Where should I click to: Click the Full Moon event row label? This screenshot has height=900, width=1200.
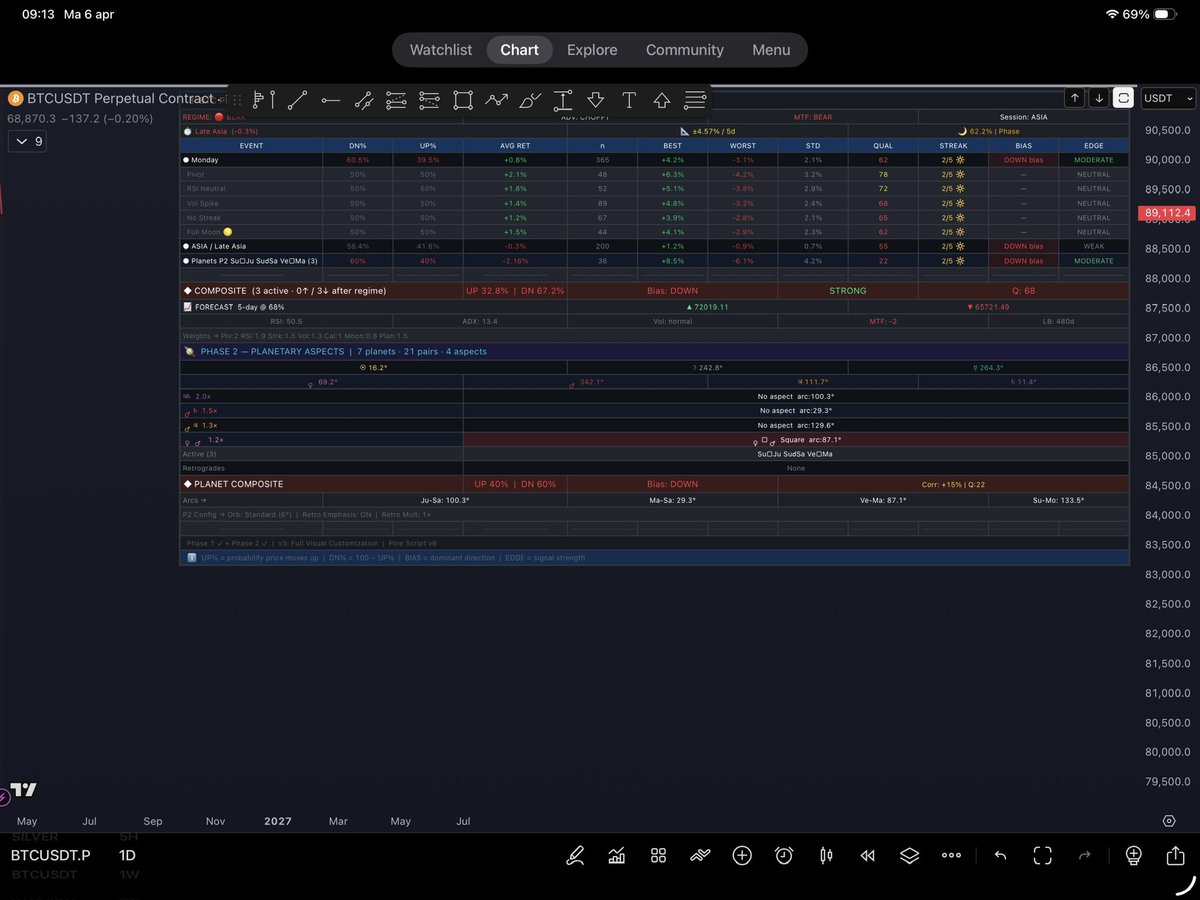[x=210, y=232]
